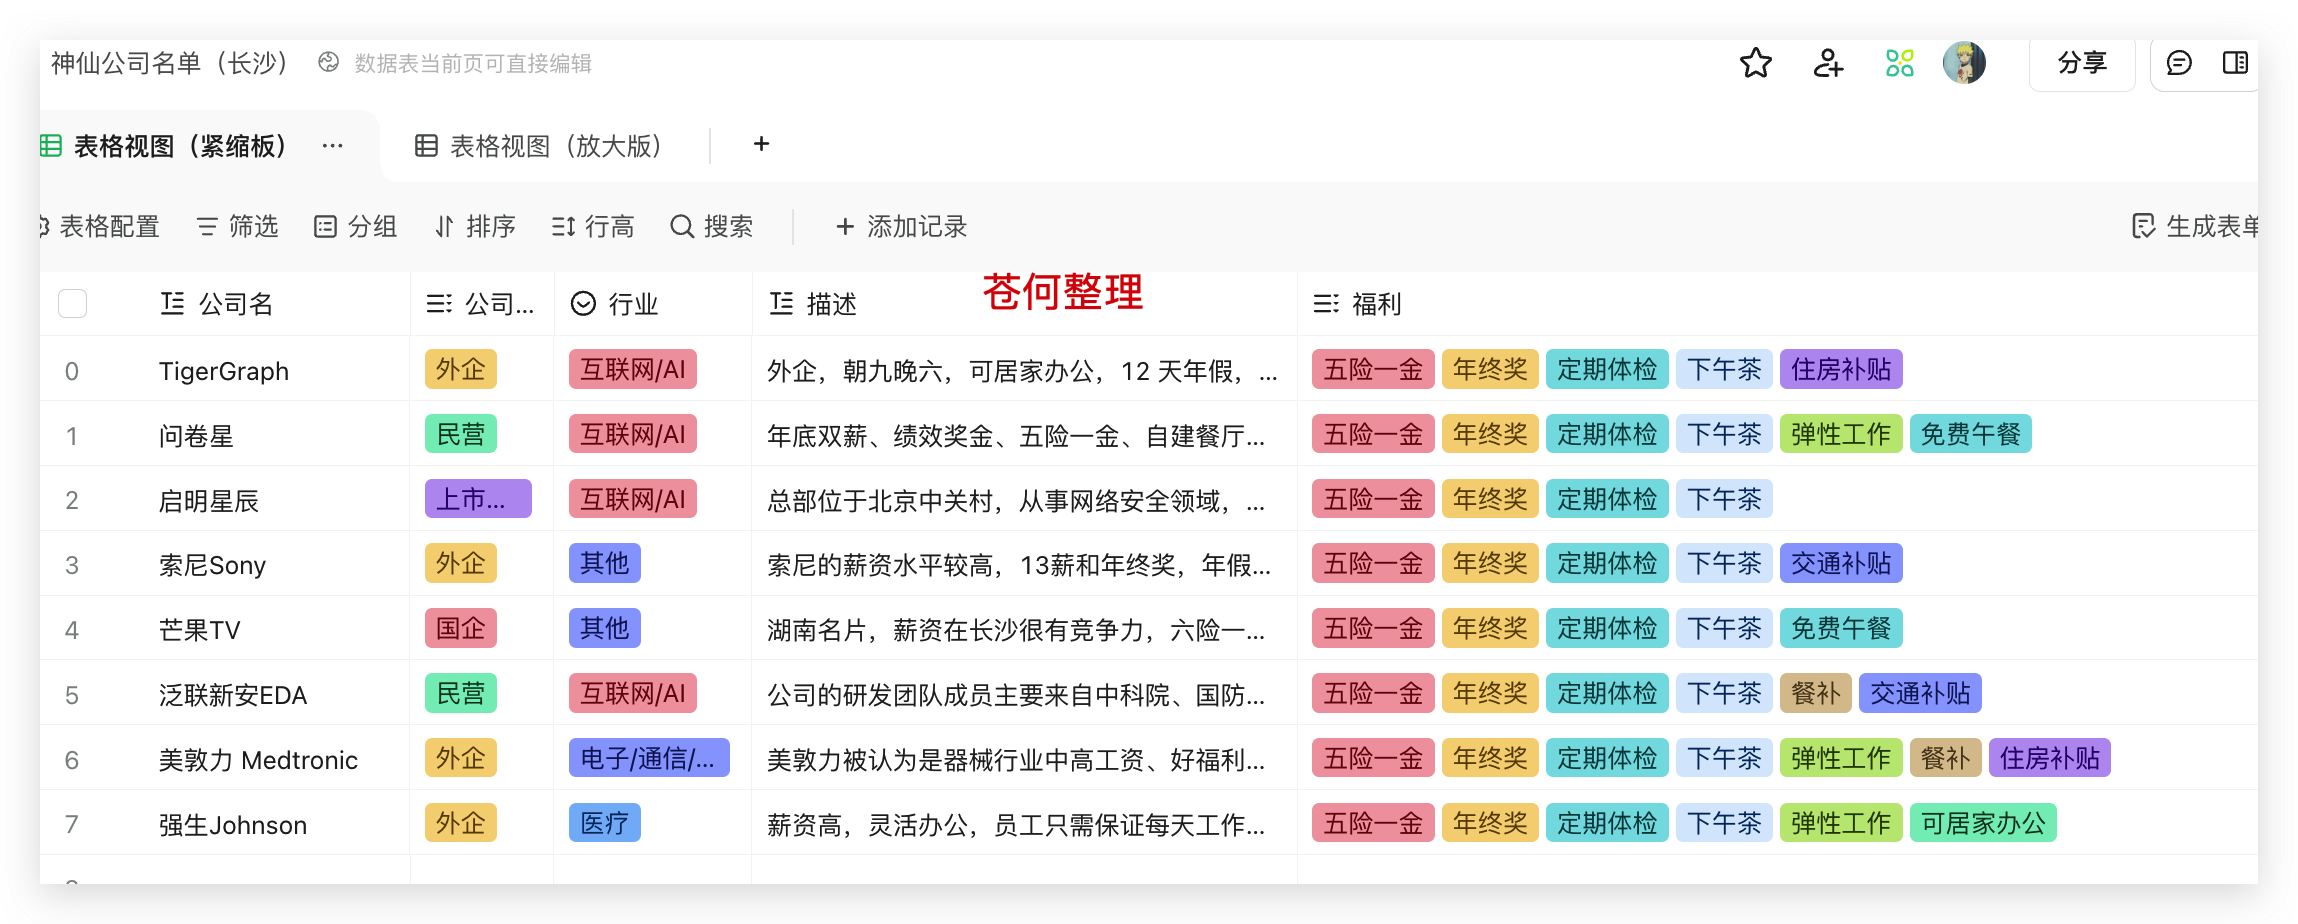The image size is (2298, 924).
Task: Click 弹性工作 tag in 美敦力 Medtronic row
Action: (x=1841, y=758)
